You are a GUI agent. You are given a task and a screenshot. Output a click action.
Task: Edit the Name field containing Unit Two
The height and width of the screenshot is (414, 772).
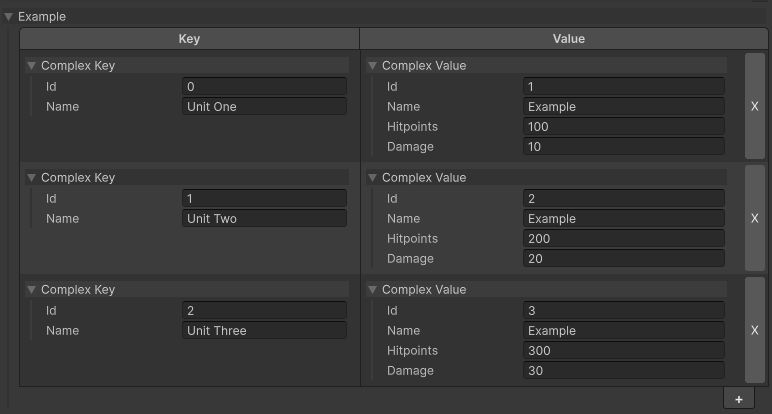click(x=264, y=219)
